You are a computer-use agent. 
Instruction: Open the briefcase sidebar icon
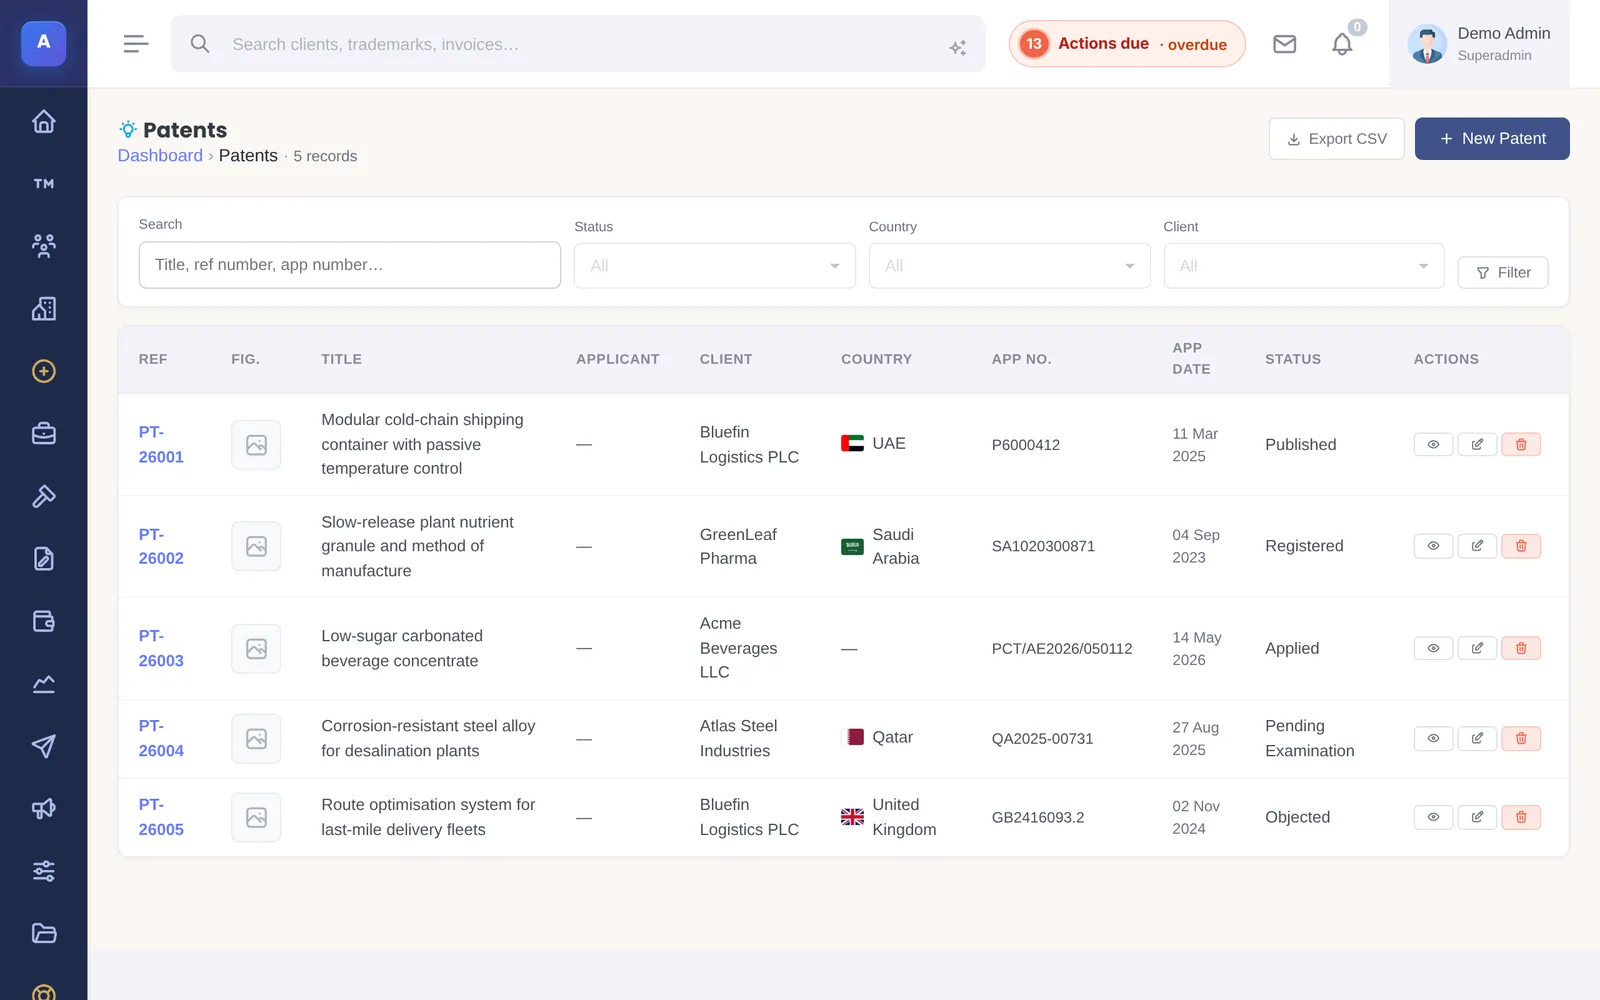click(43, 434)
